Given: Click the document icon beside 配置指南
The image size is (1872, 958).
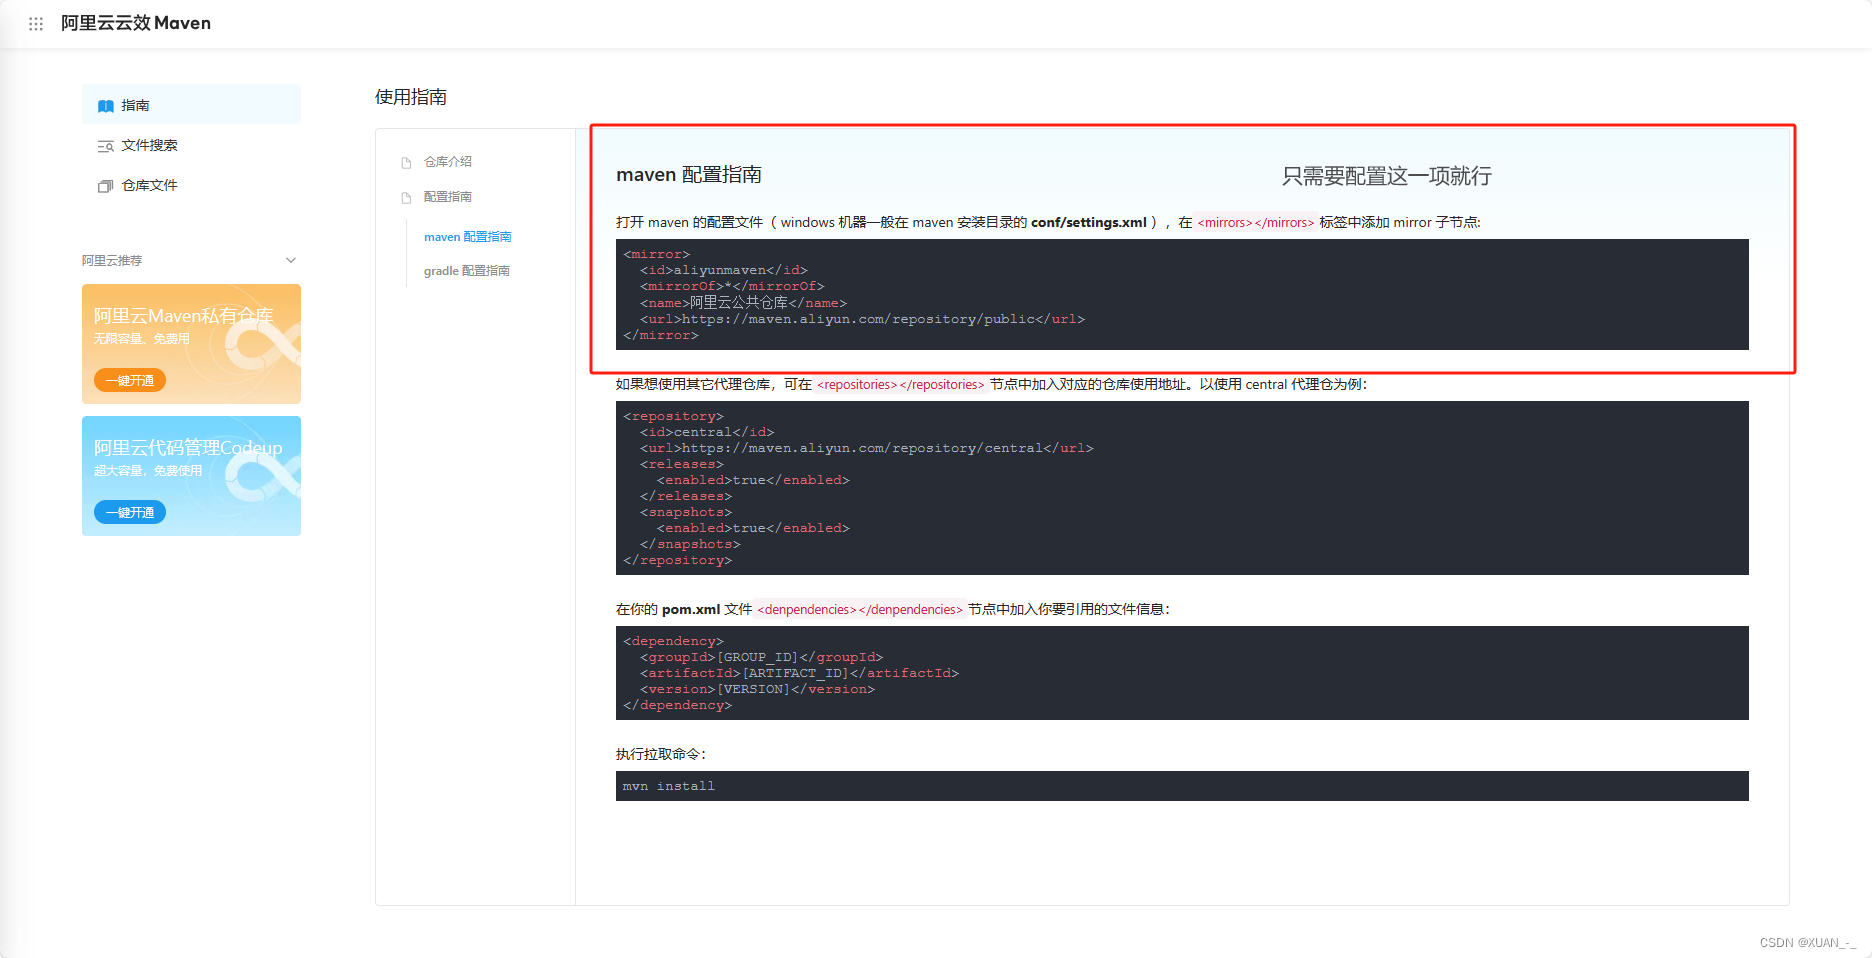Looking at the screenshot, I should (406, 196).
